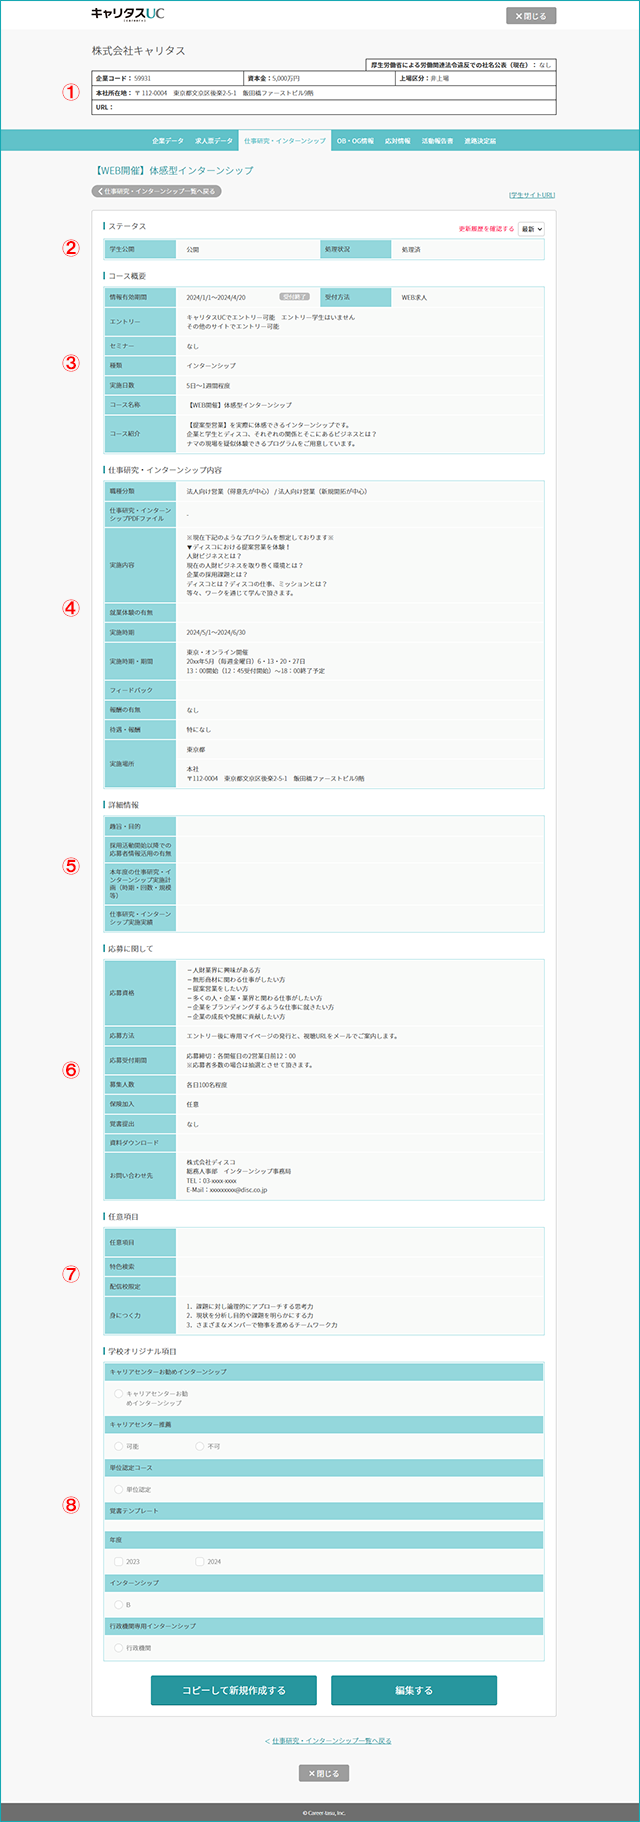Click the 編集する button

[x=414, y=1690]
